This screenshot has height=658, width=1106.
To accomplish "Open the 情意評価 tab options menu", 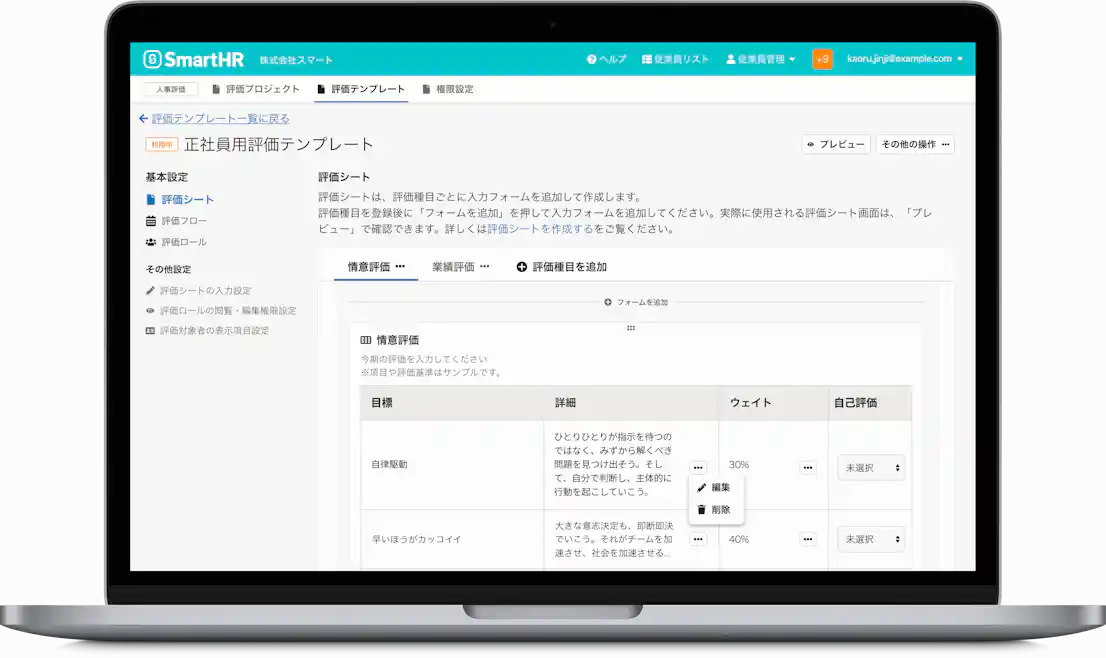I will click(400, 265).
